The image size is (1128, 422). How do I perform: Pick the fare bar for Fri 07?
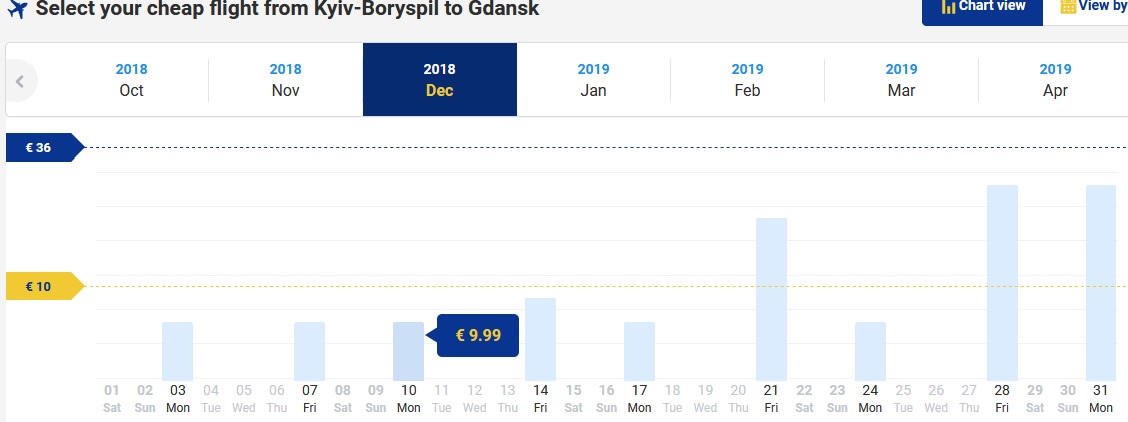click(309, 351)
